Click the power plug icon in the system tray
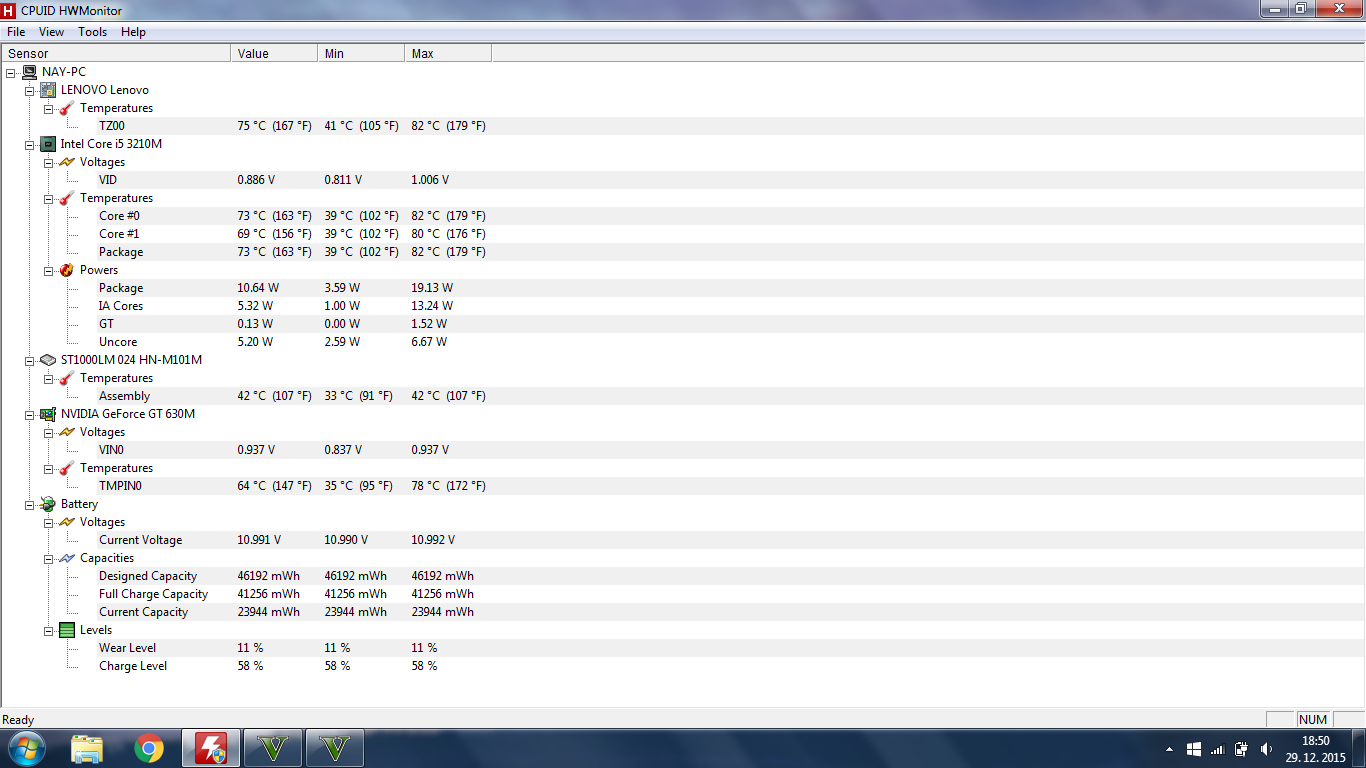Viewport: 1366px width, 768px height. (1241, 749)
